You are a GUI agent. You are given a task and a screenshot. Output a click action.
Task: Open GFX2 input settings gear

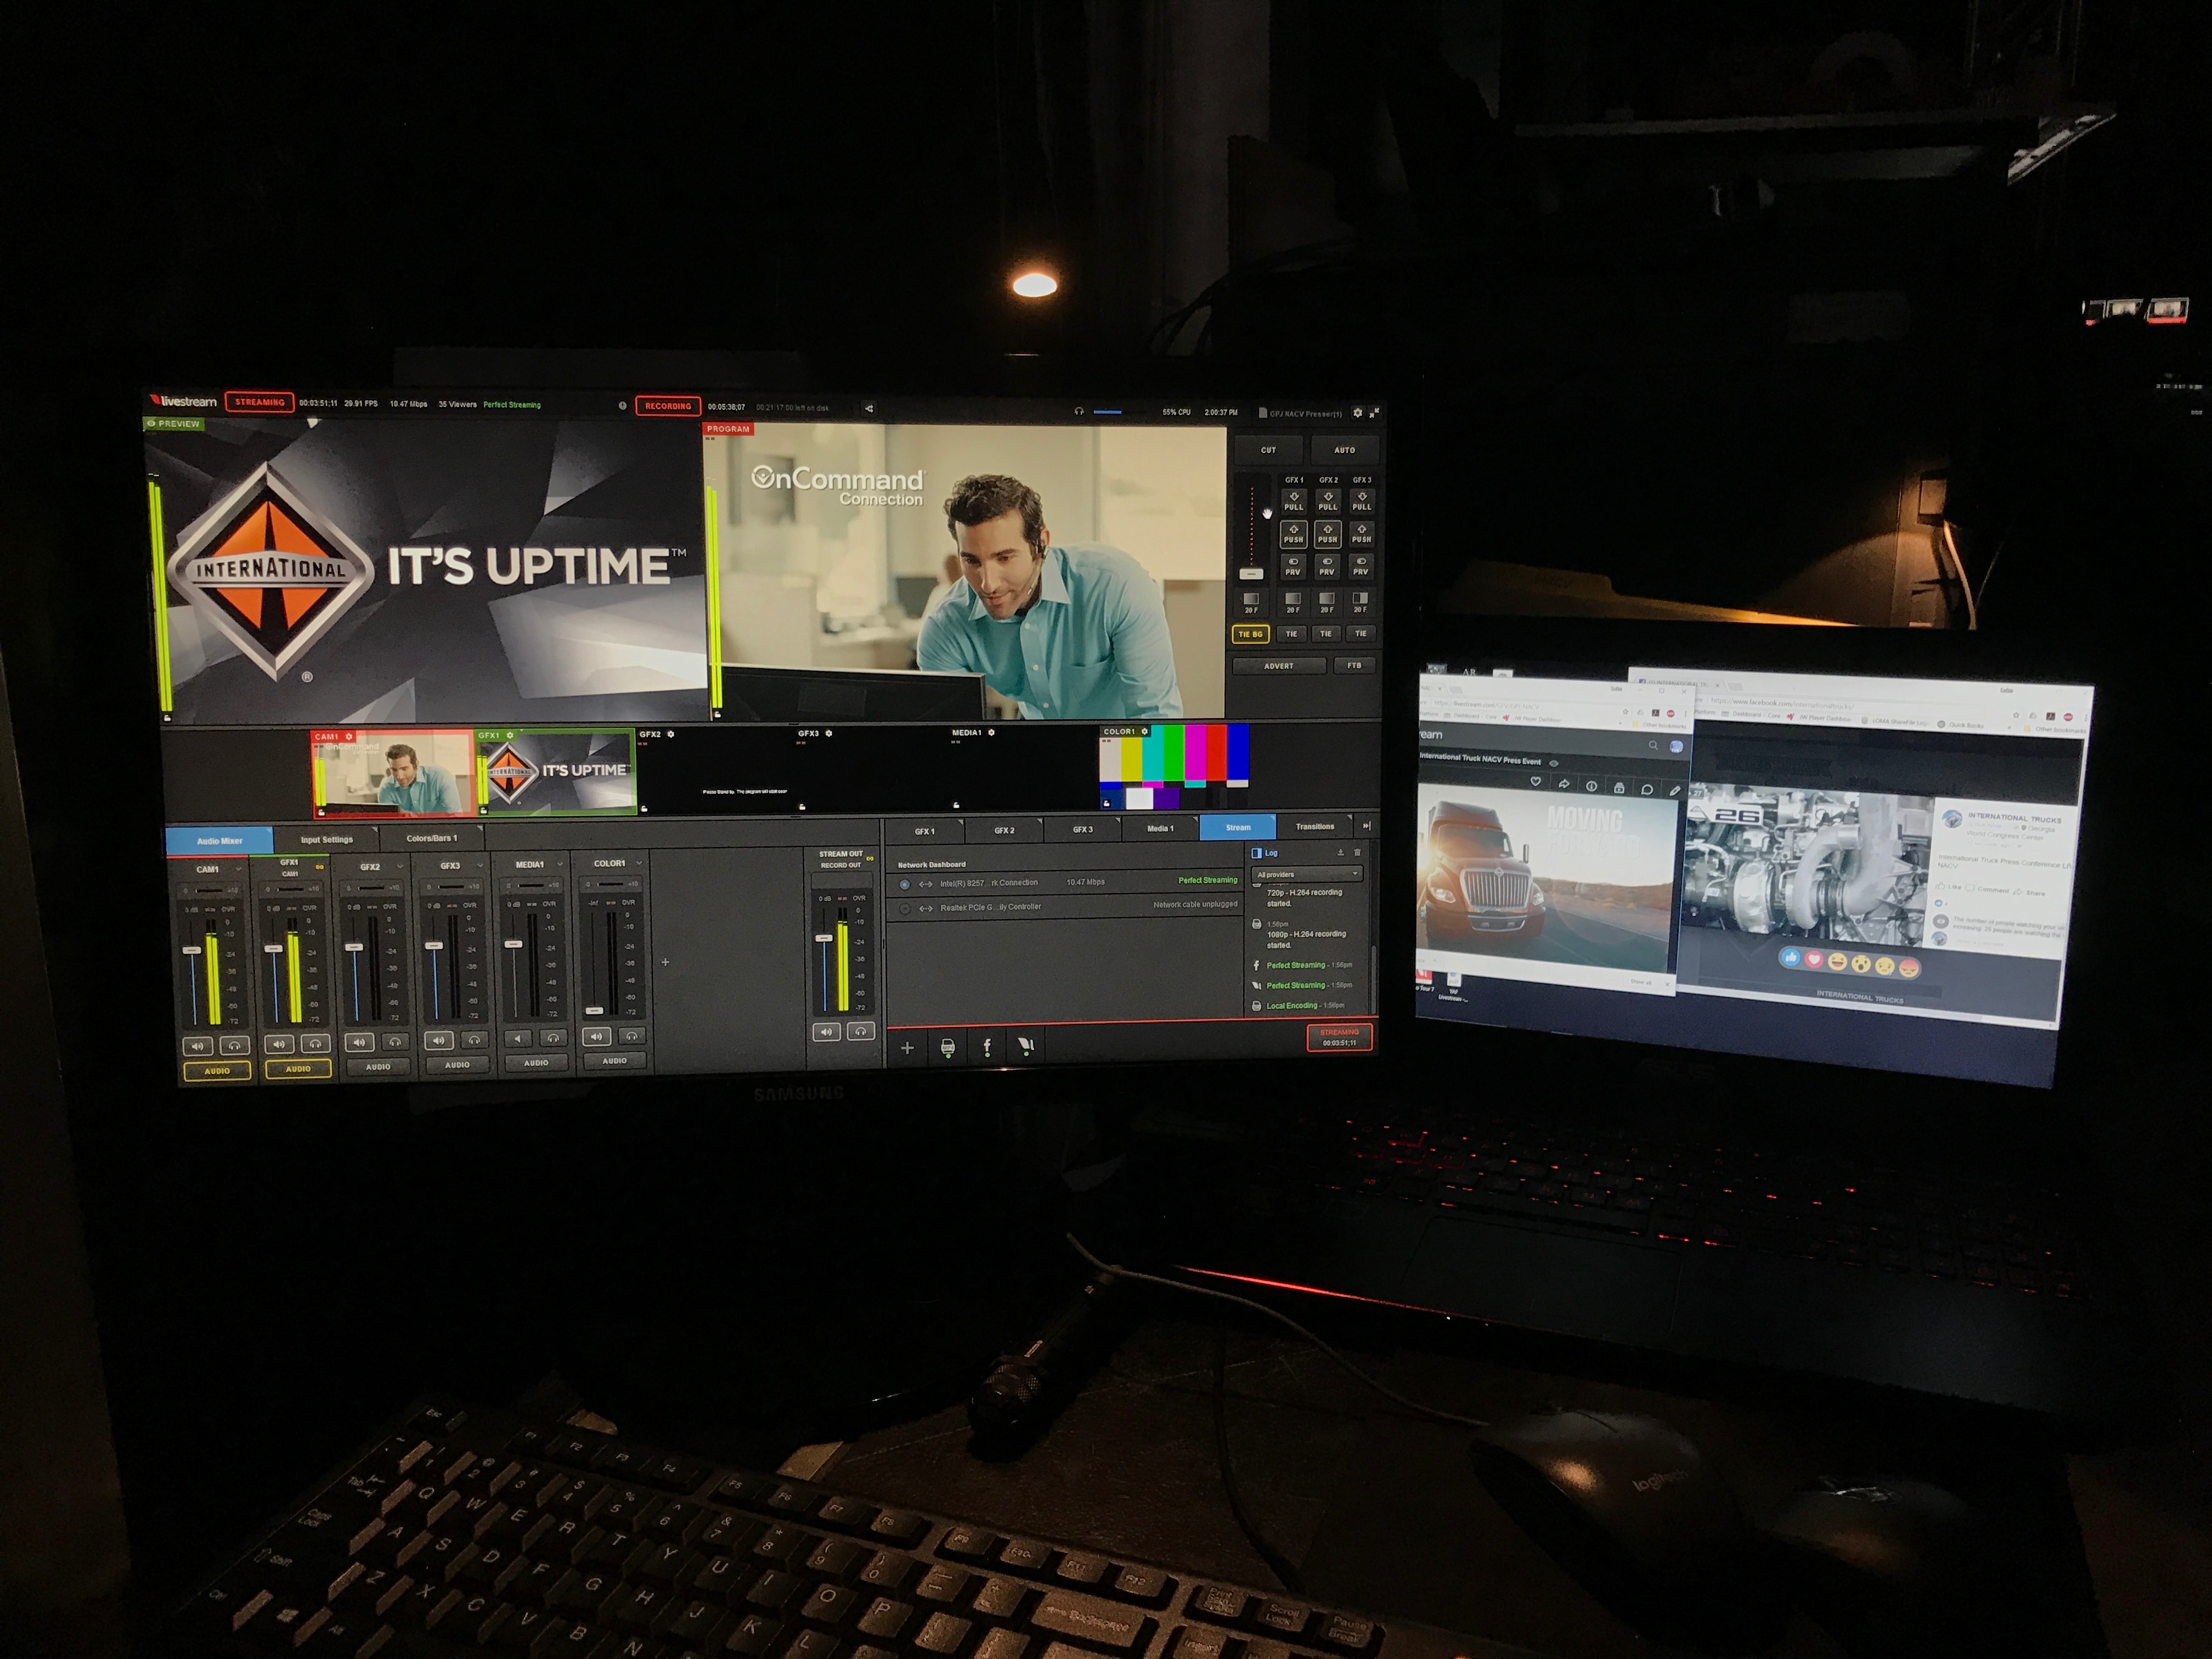tap(671, 734)
